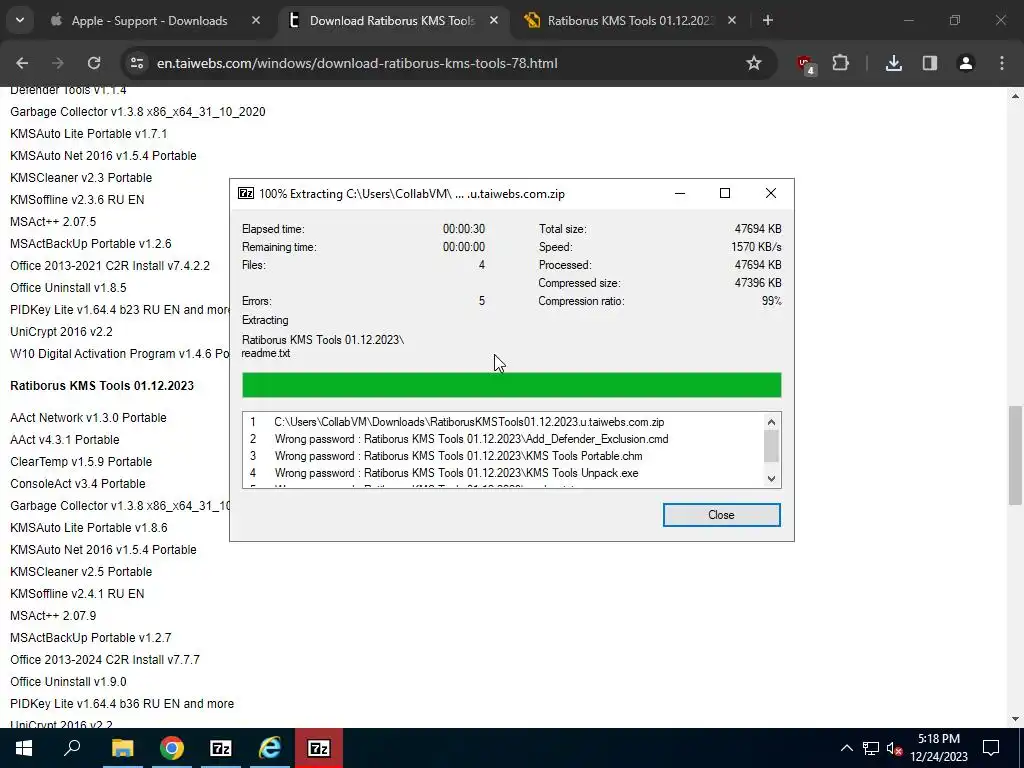This screenshot has height=768, width=1024.
Task: Close the Download Ratiborus KMS Tools tab
Action: 494,21
